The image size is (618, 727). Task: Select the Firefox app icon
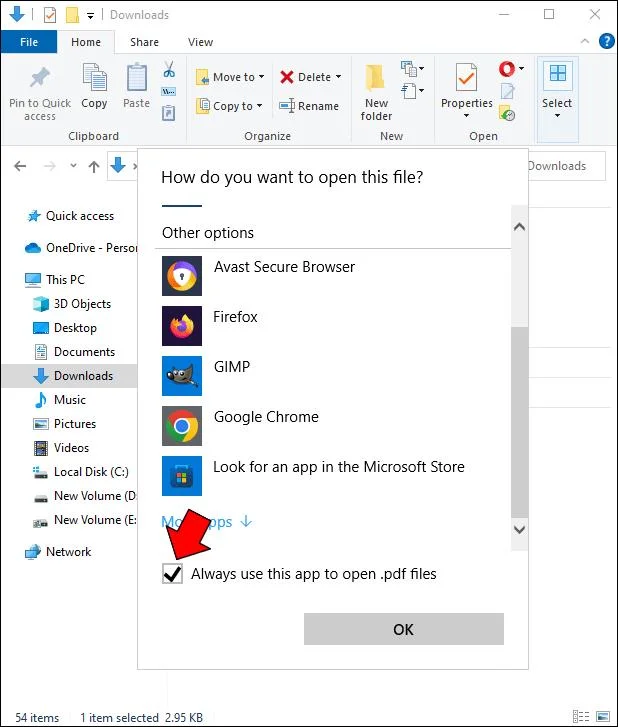click(x=181, y=326)
